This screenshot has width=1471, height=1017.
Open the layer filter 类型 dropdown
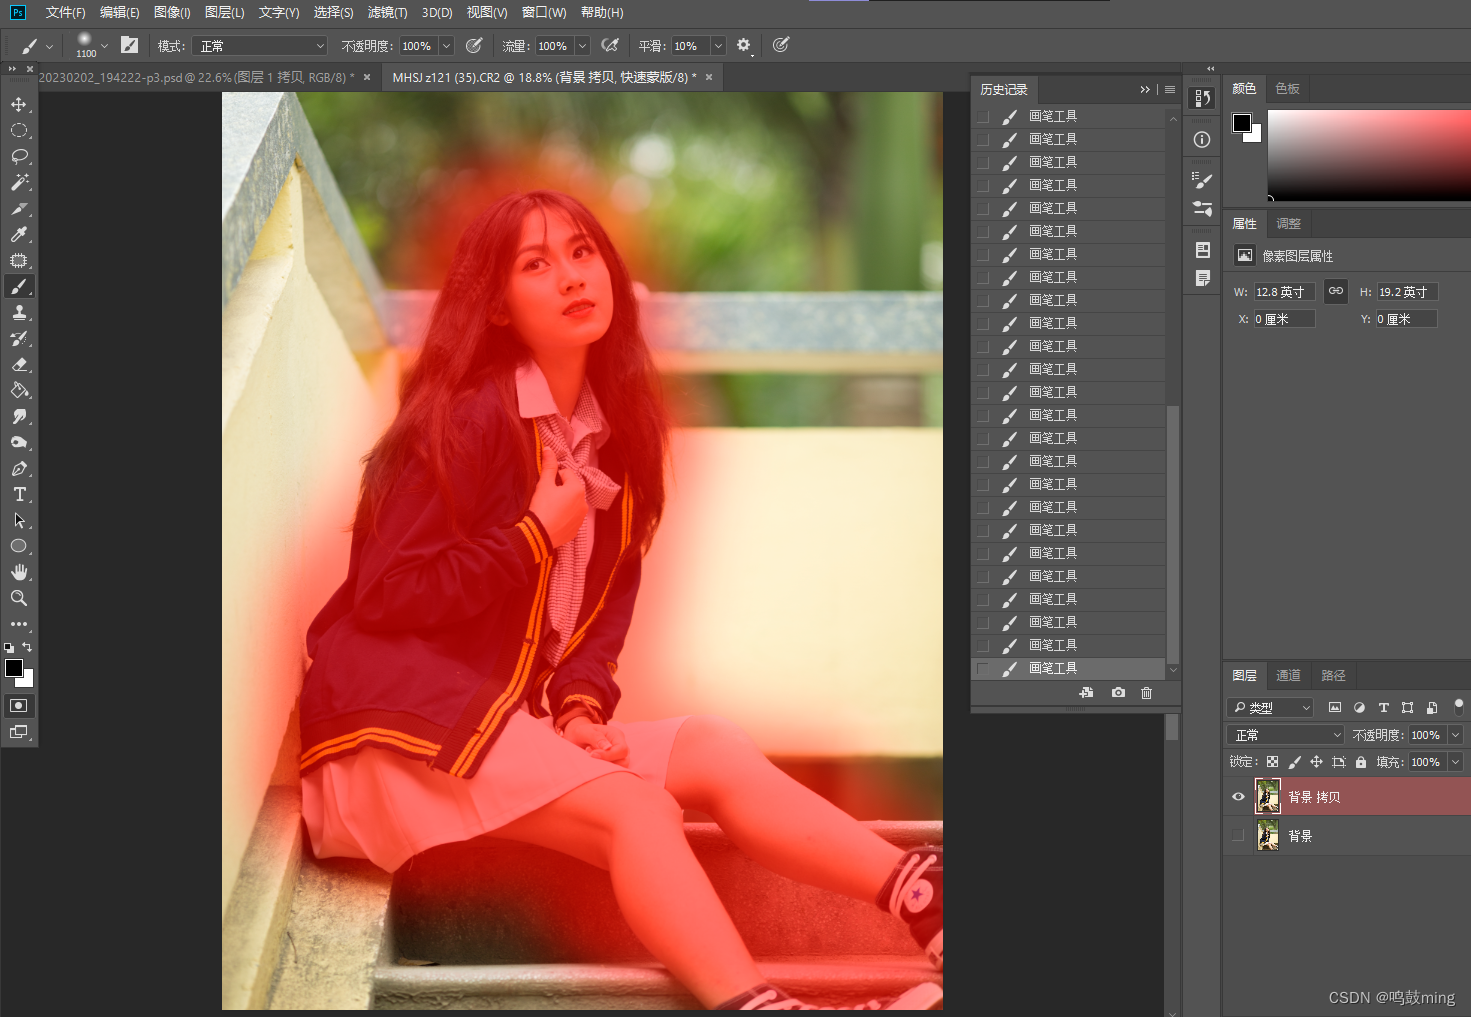pos(1270,707)
